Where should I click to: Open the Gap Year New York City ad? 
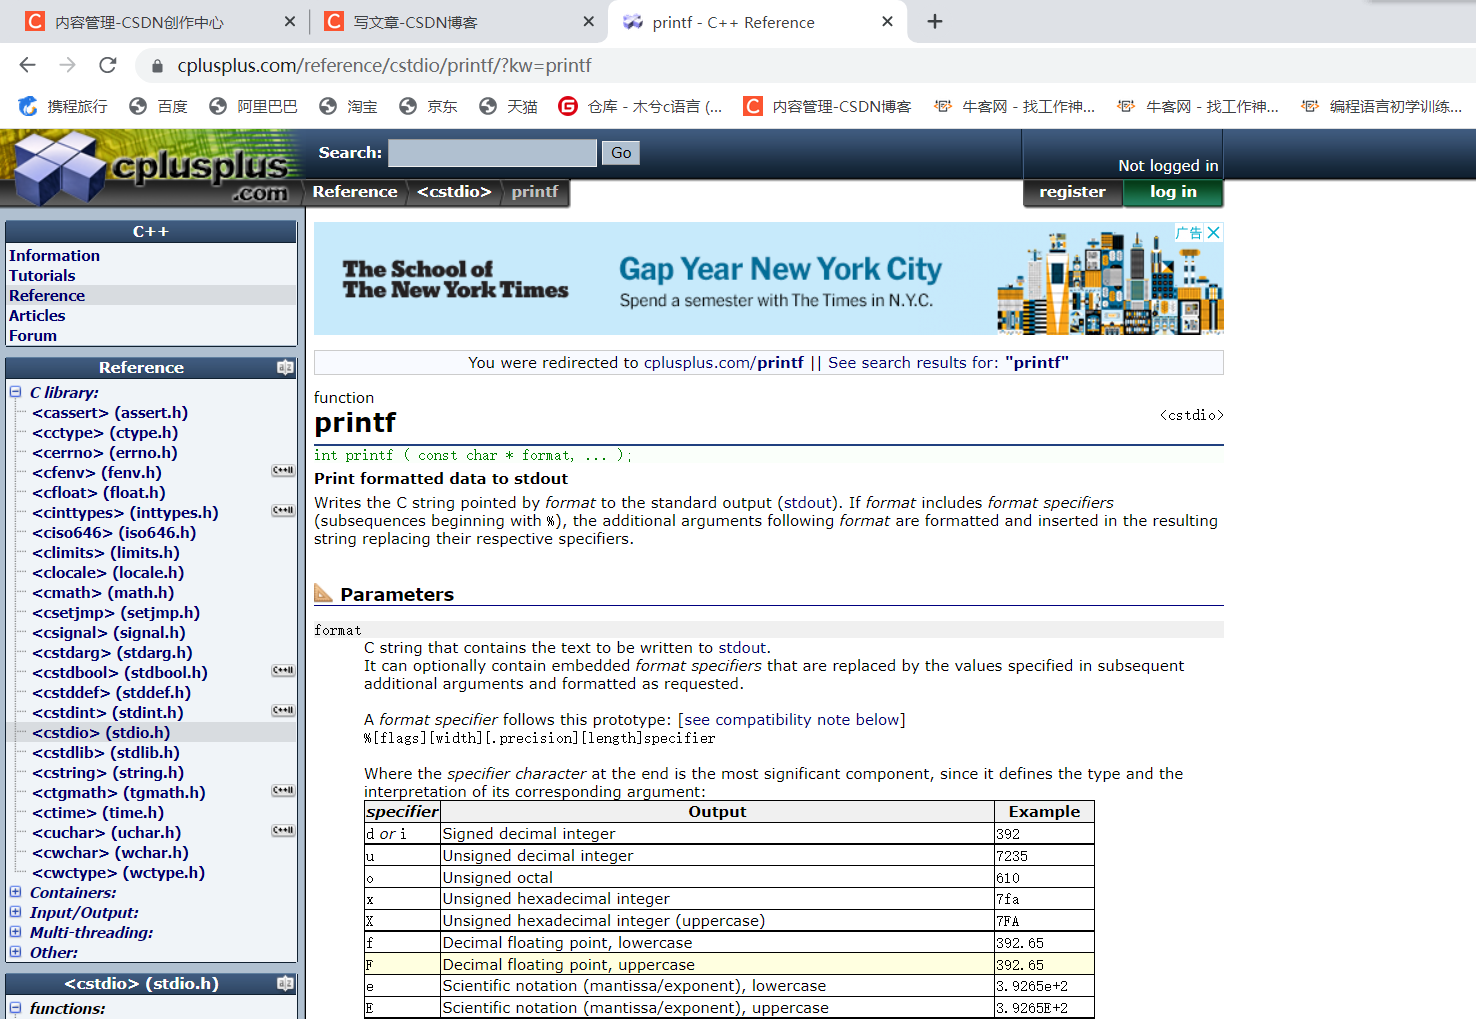[768, 278]
